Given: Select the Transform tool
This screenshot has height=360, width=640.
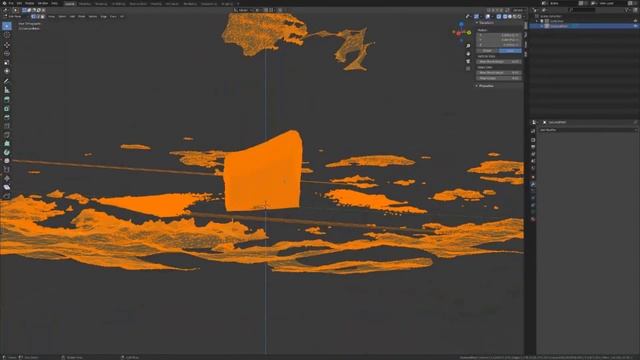Looking at the screenshot, I should pyautogui.click(x=7, y=71).
